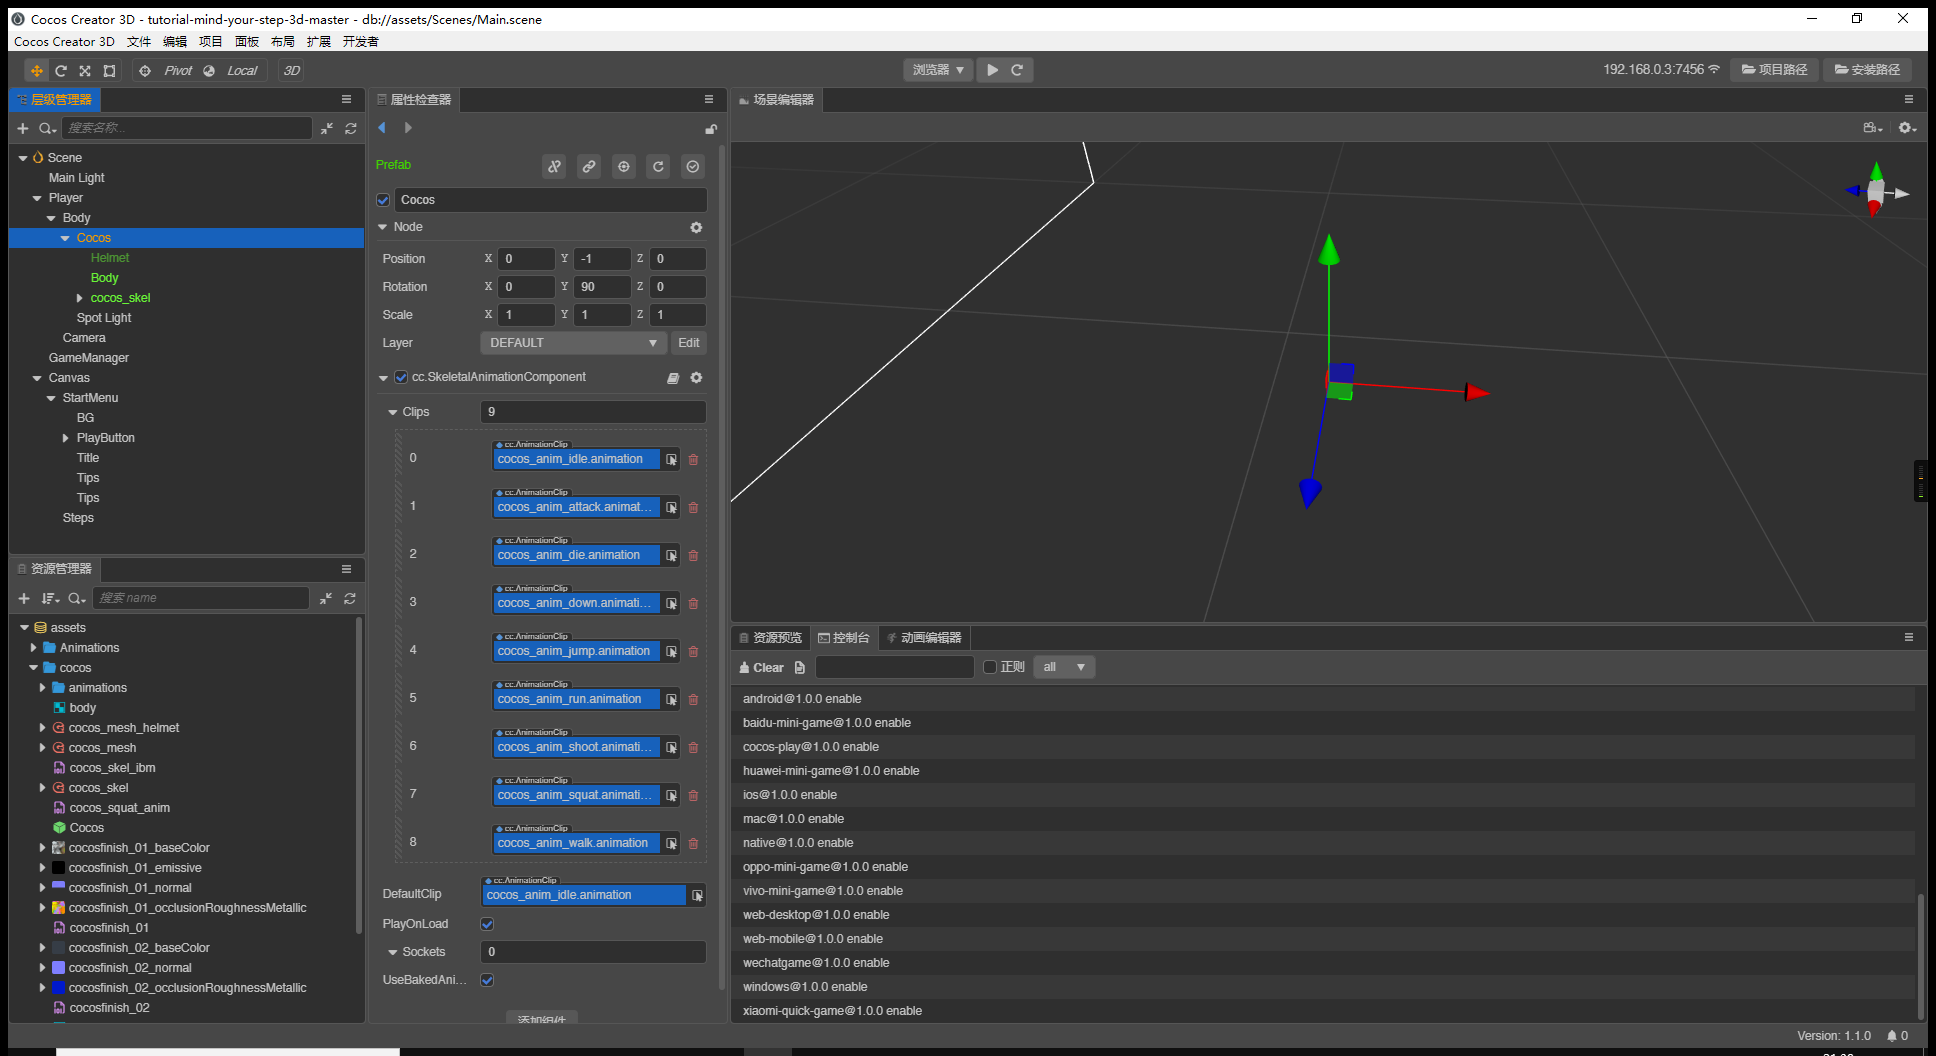Clear the console output
This screenshot has width=1936, height=1056.
coord(761,667)
